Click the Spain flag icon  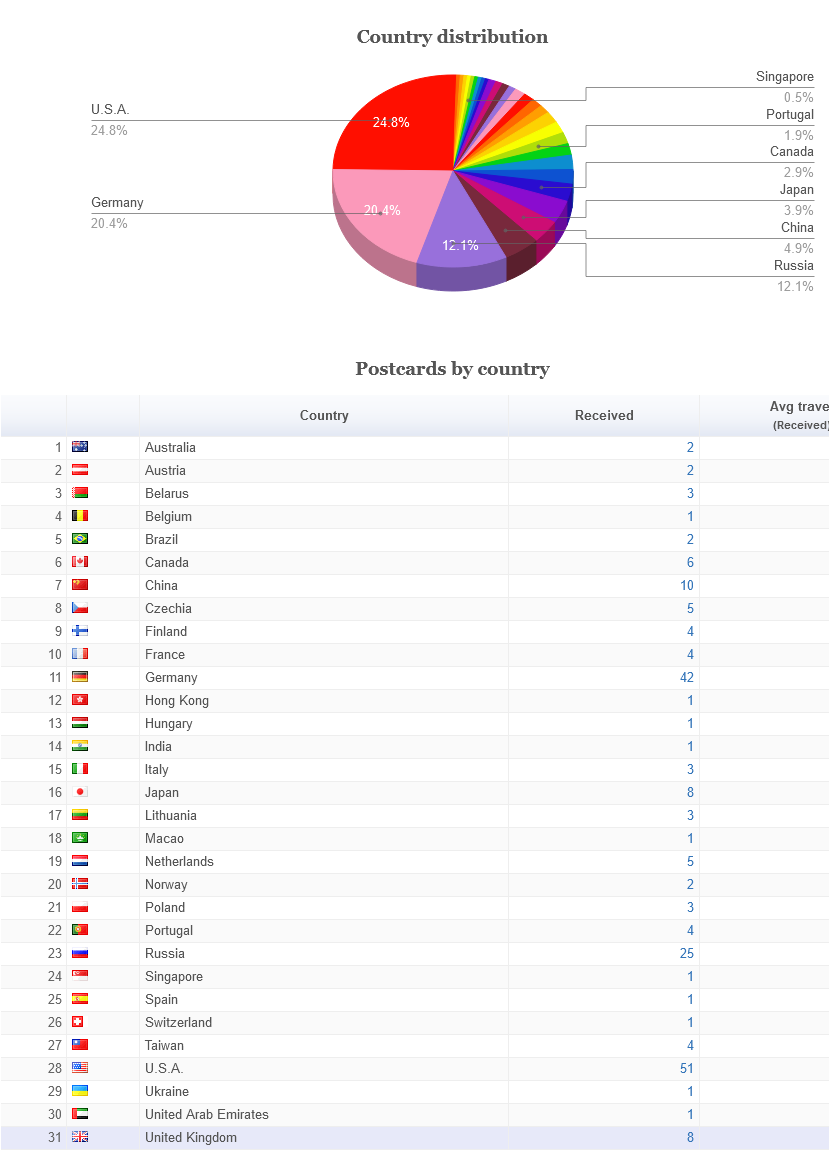(x=80, y=999)
